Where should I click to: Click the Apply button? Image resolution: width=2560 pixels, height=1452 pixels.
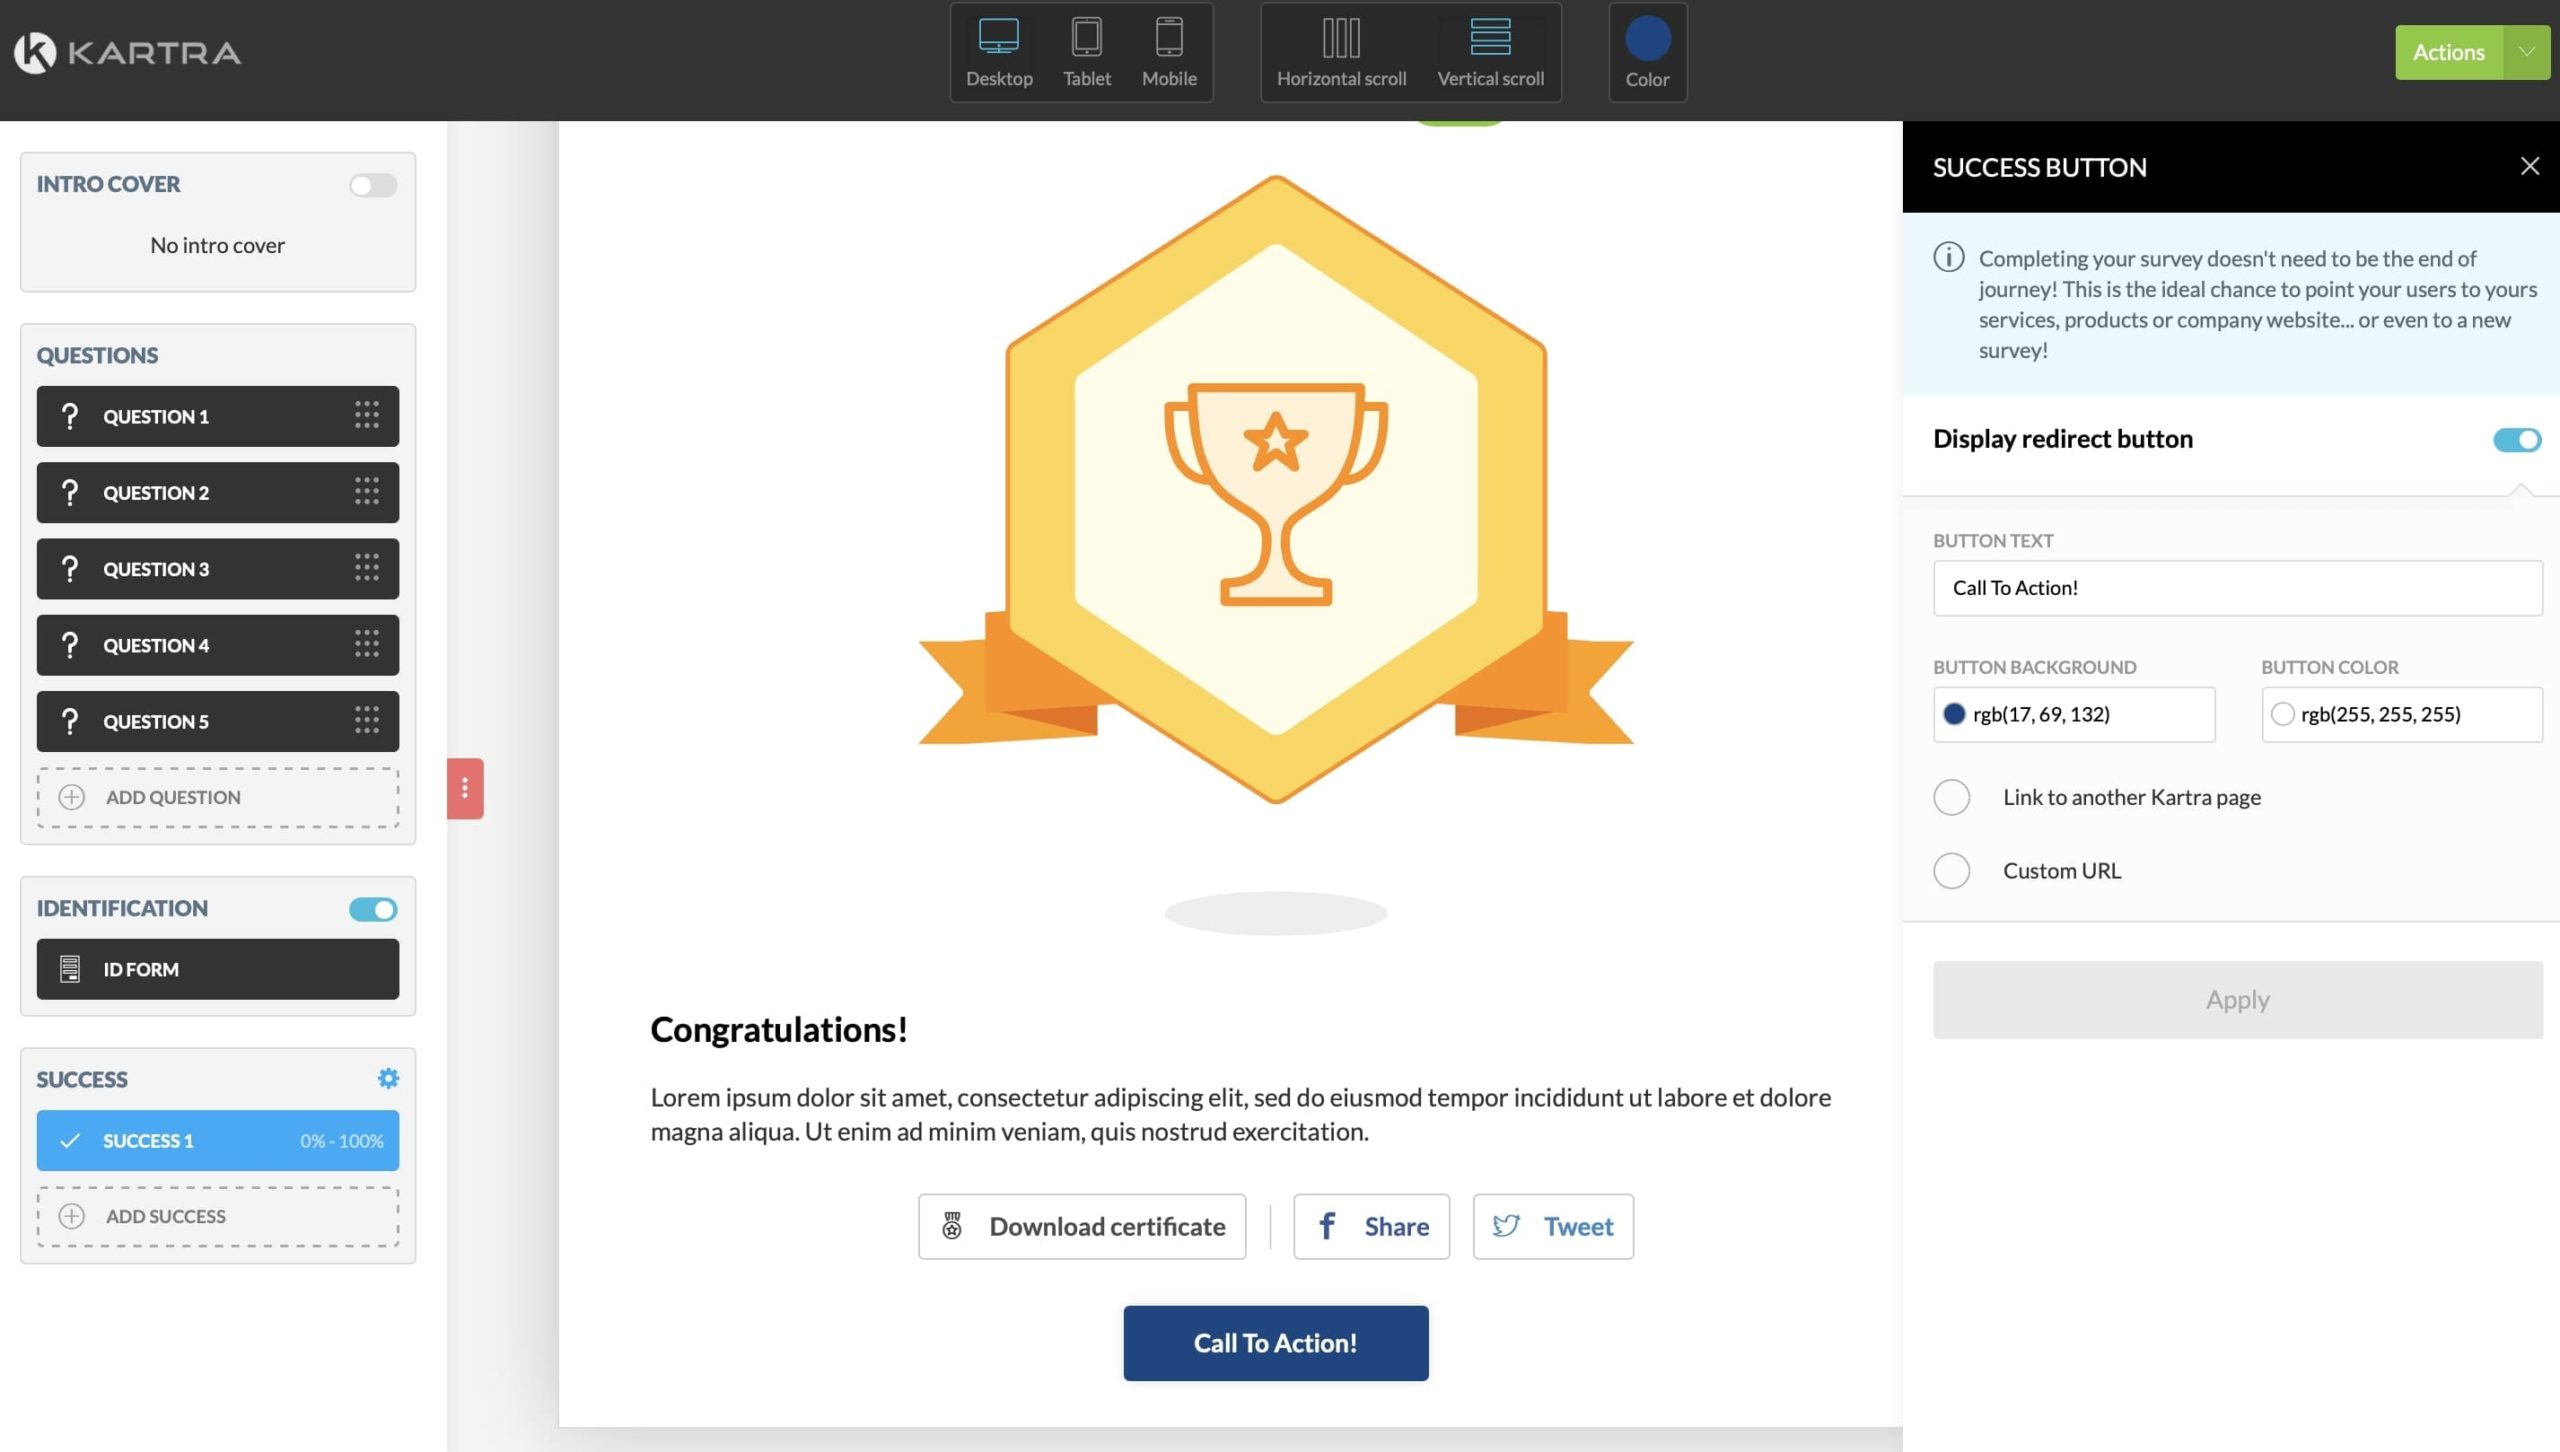point(2238,1000)
